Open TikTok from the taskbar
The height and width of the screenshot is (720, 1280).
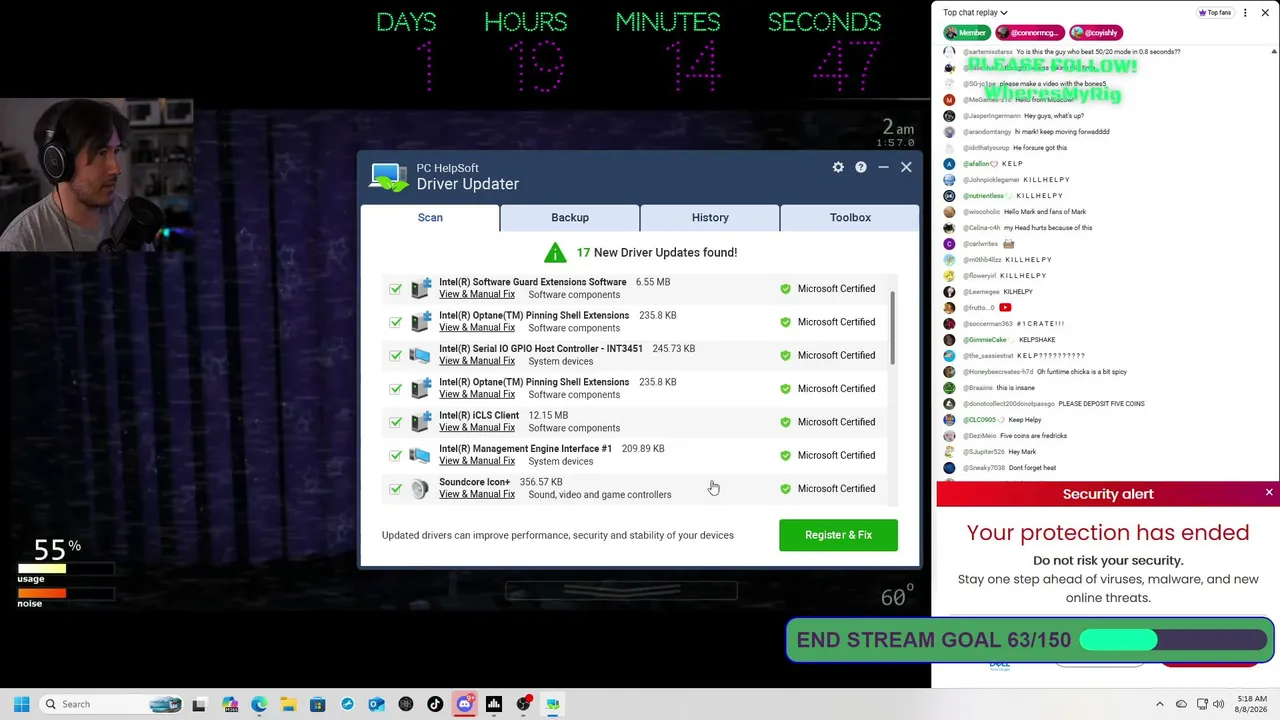tap(435, 704)
